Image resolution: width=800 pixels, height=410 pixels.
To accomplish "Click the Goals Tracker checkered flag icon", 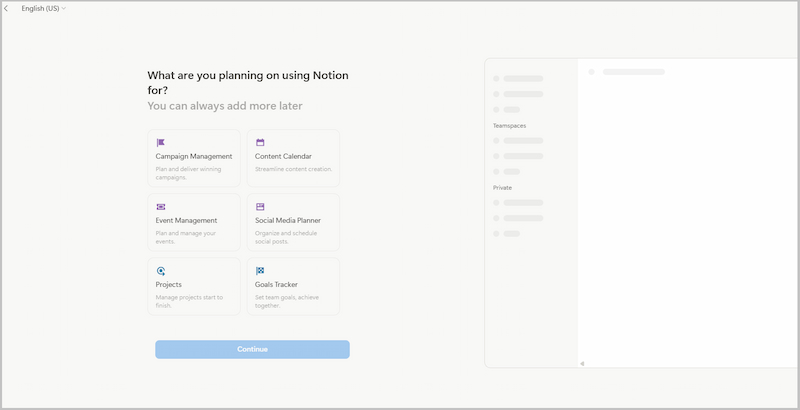I will (x=260, y=271).
